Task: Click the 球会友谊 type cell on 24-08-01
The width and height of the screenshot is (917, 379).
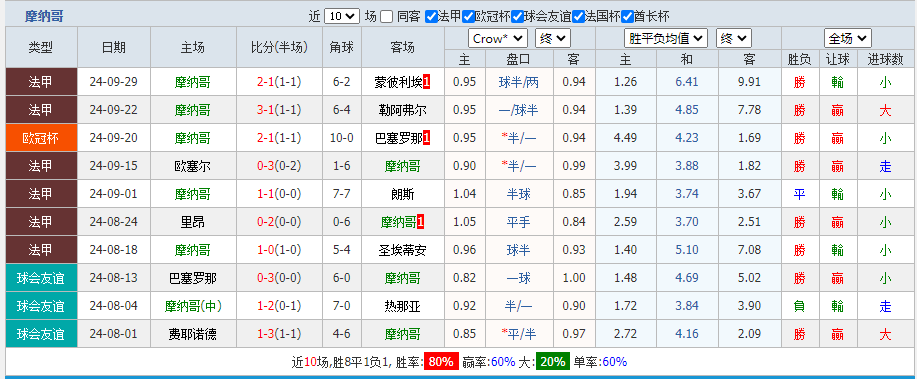Action: 41,334
